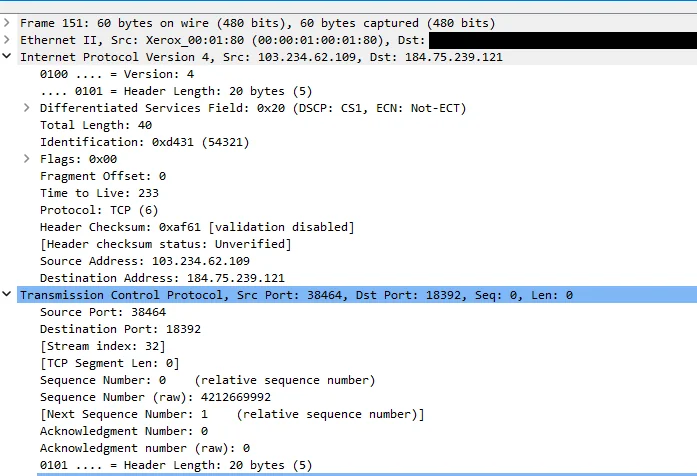This screenshot has height=476, width=697.
Task: Select the Acknowledgment number (raw) row
Action: 357,448
